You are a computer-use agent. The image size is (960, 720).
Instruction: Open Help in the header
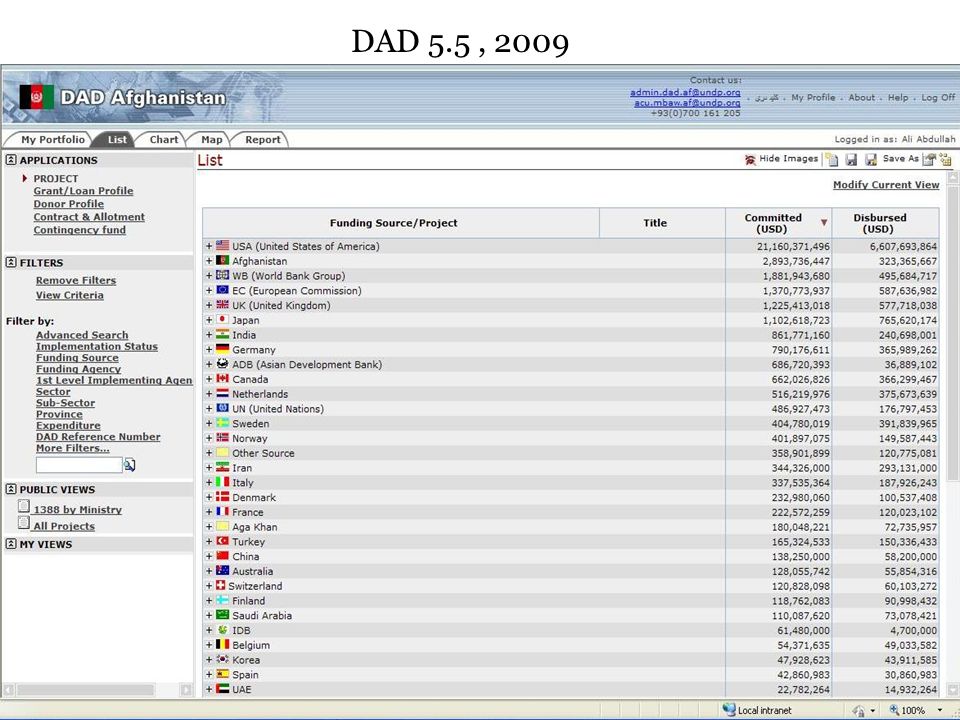[898, 97]
